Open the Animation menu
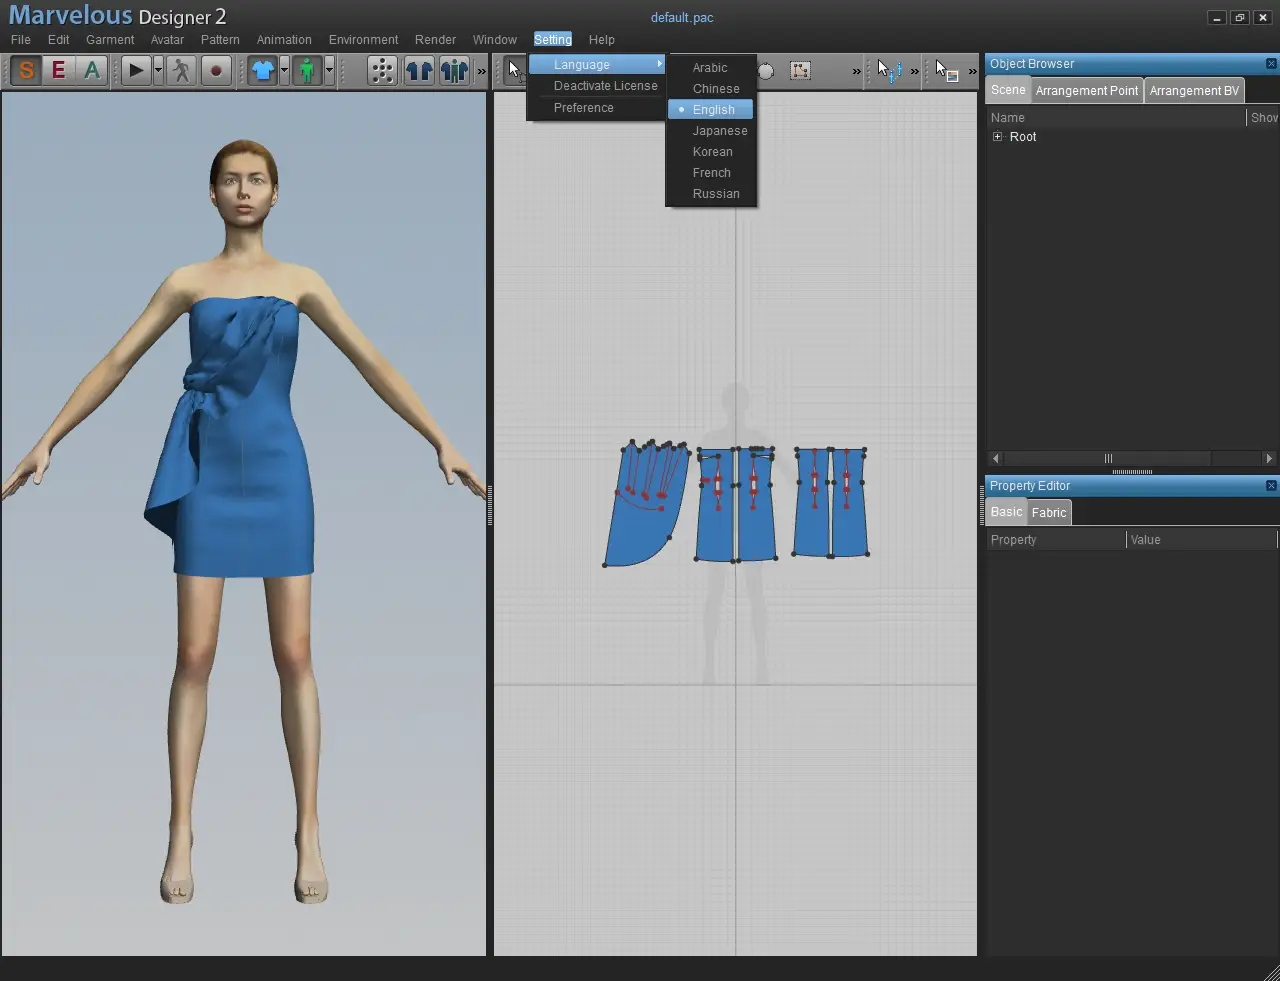 click(x=284, y=40)
